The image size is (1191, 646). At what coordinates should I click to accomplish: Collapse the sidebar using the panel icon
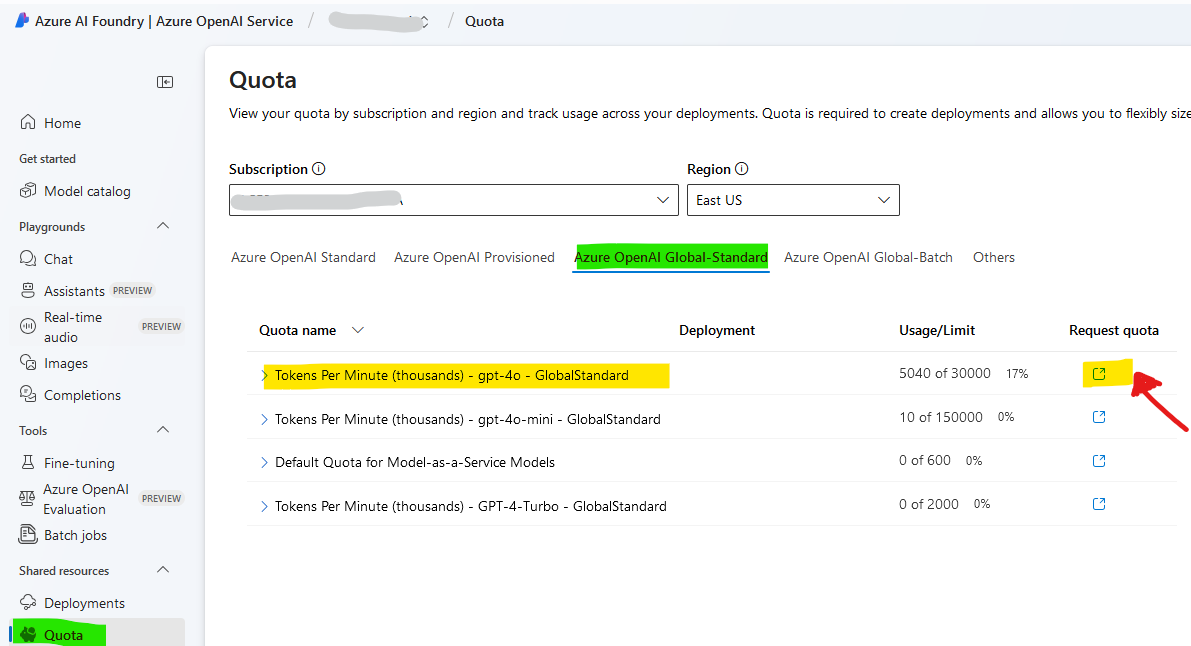(x=165, y=82)
